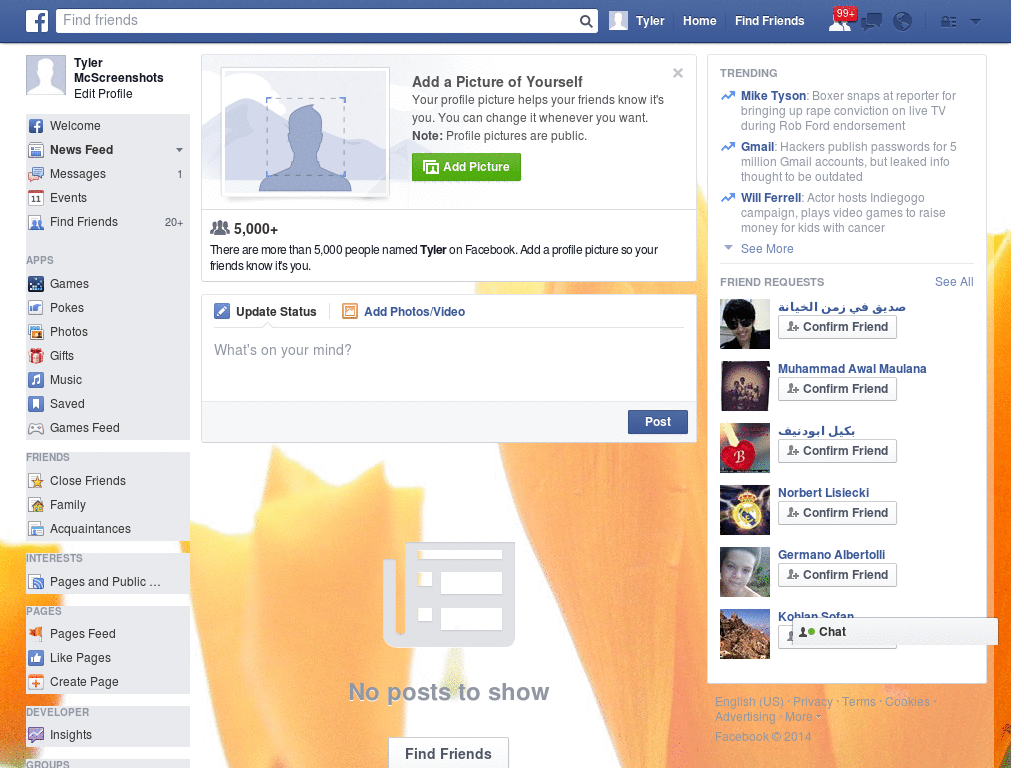The width and height of the screenshot is (1024, 768).
Task: Select Add Photos/Video tab
Action: (404, 312)
